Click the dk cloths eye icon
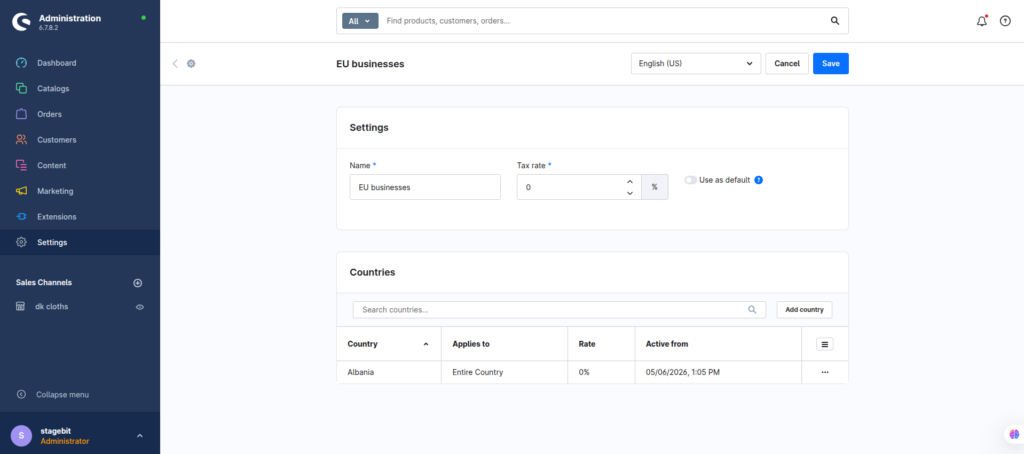The image size is (1024, 454). (140, 307)
